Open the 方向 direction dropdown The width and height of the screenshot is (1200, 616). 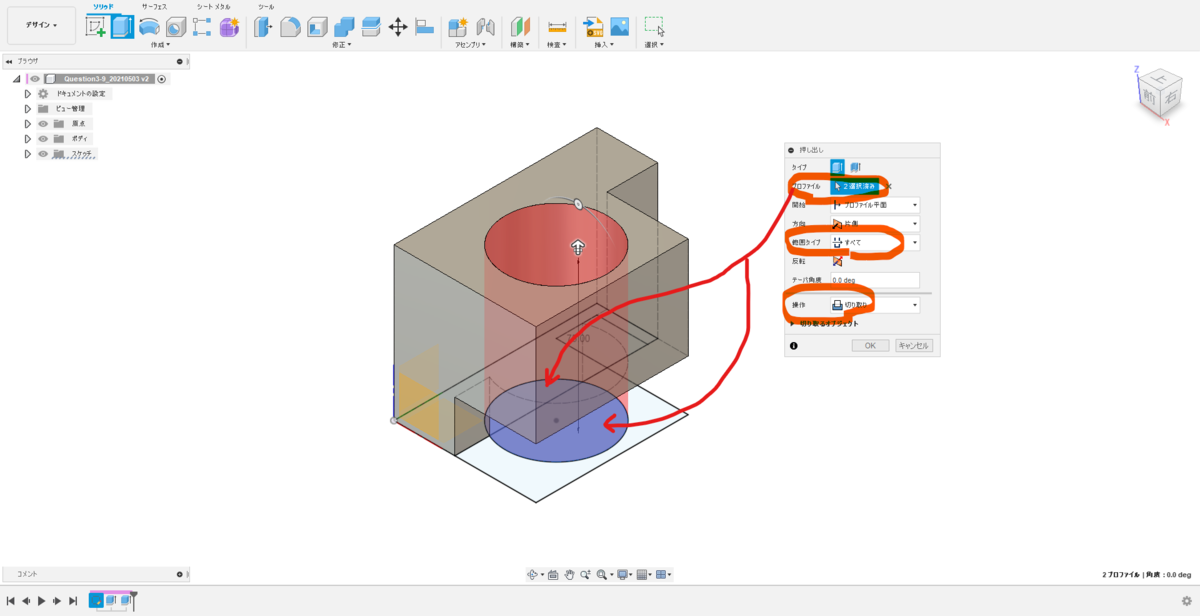point(875,224)
